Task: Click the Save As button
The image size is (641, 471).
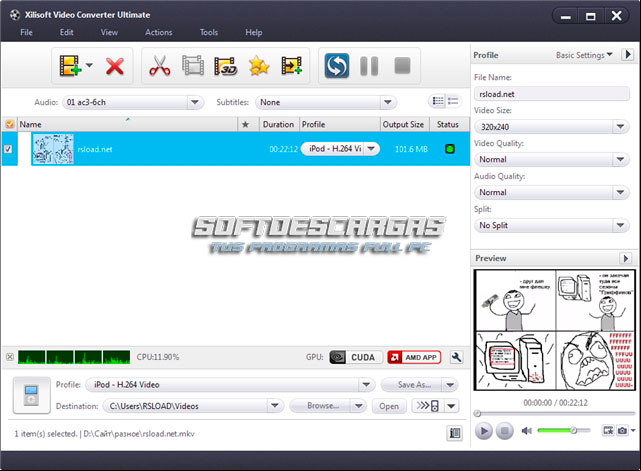Action: 412,385
